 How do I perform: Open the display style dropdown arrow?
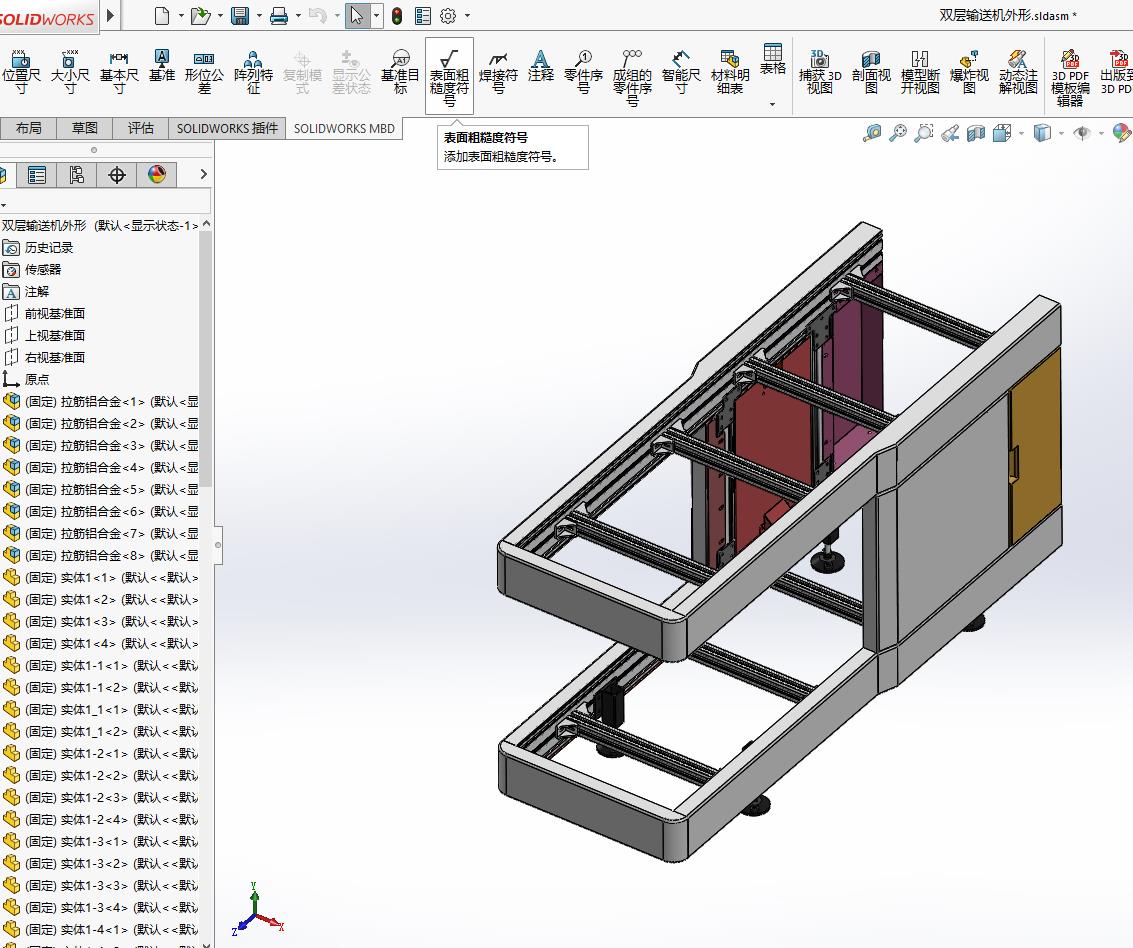coord(1061,133)
